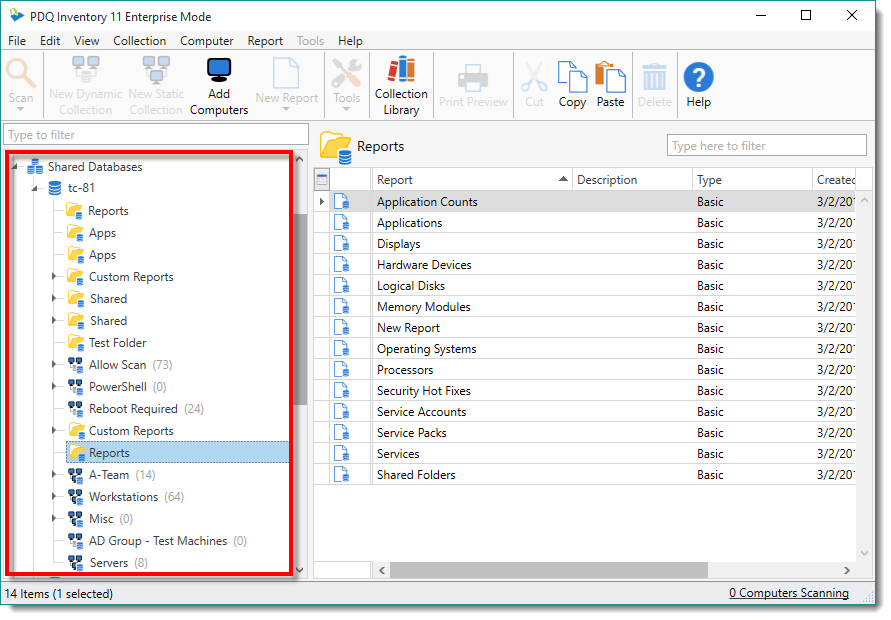
Task: Open the Scan dropdown arrow
Action: click(21, 109)
